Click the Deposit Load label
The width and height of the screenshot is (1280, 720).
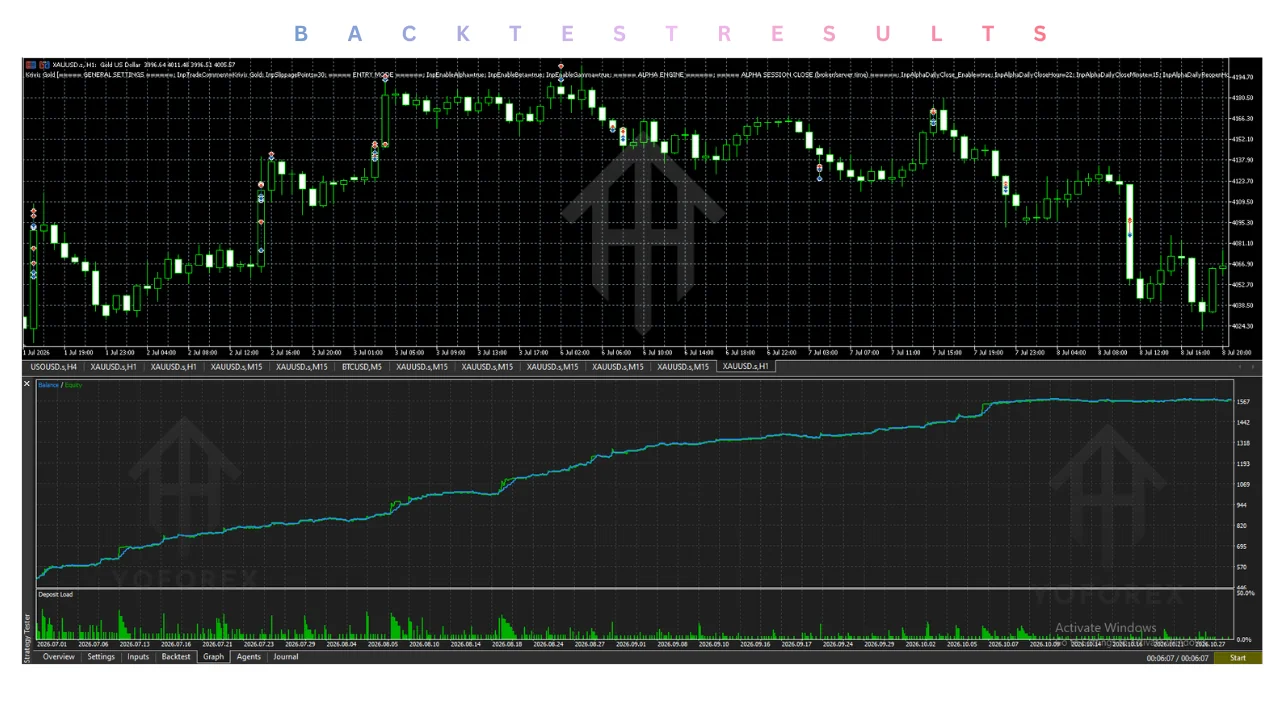56,594
